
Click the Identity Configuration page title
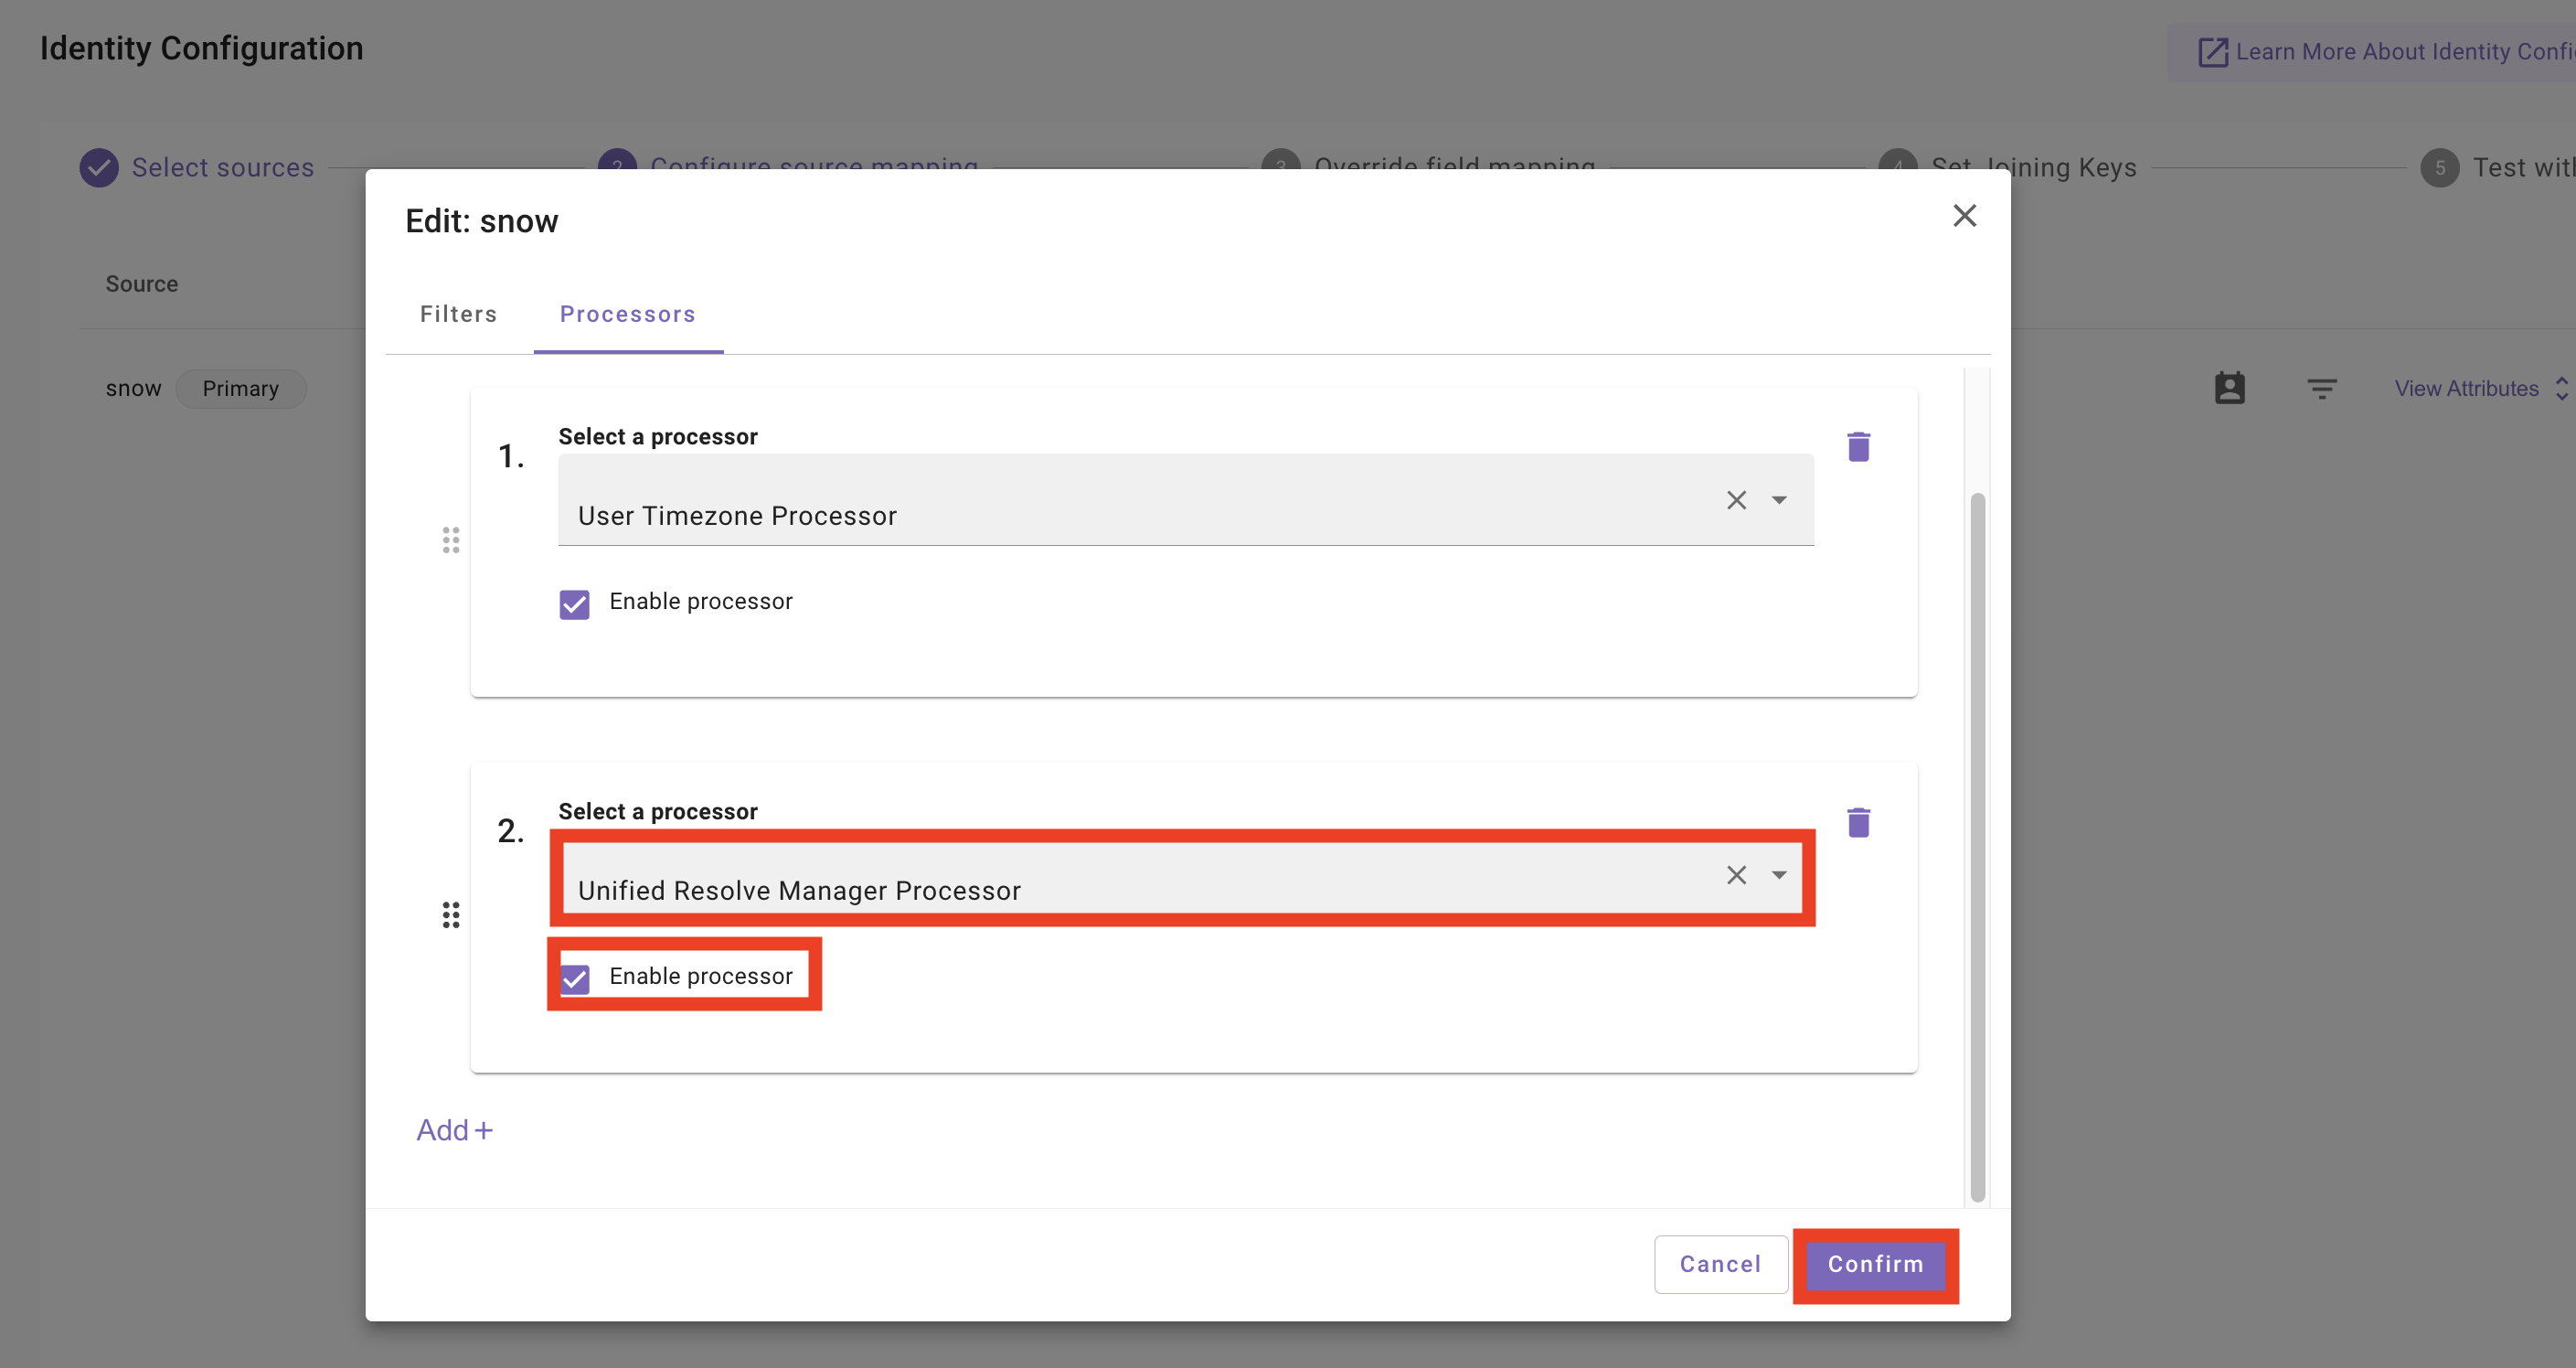pyautogui.click(x=201, y=48)
